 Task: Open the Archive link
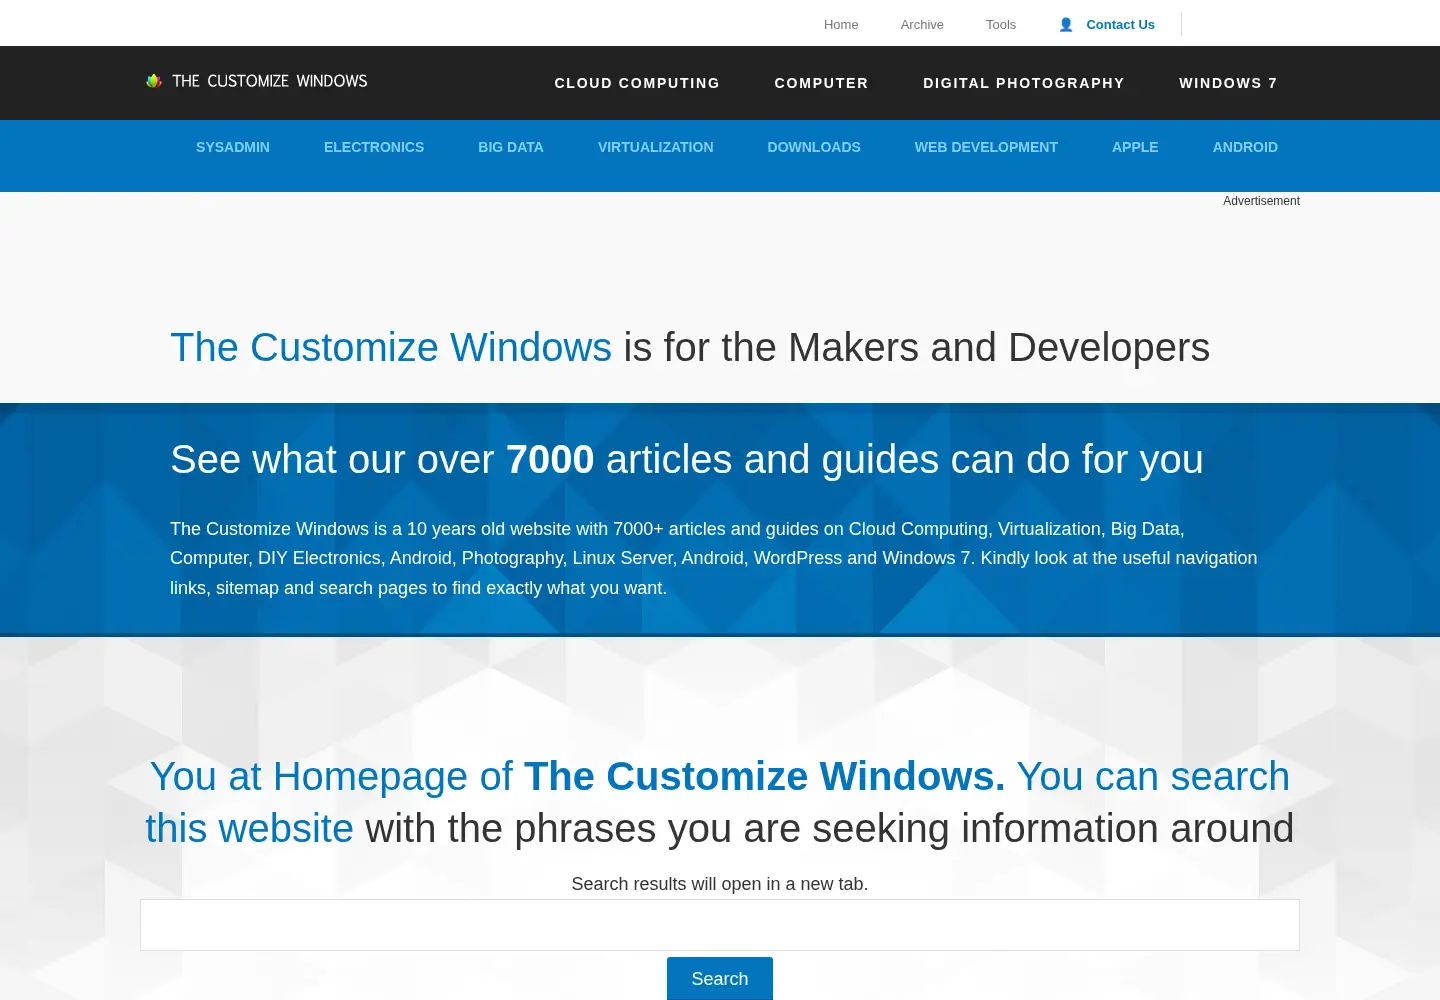pos(922,25)
